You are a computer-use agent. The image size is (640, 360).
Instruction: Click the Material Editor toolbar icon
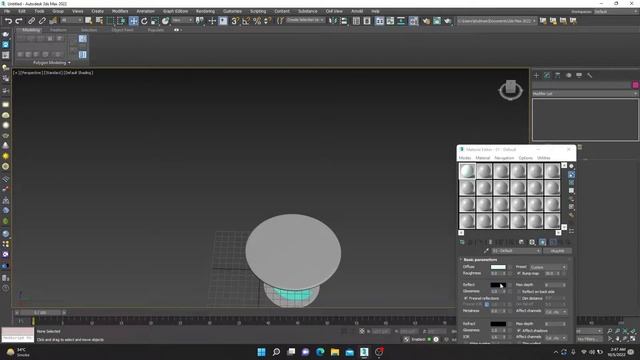pyautogui.click(x=413, y=21)
